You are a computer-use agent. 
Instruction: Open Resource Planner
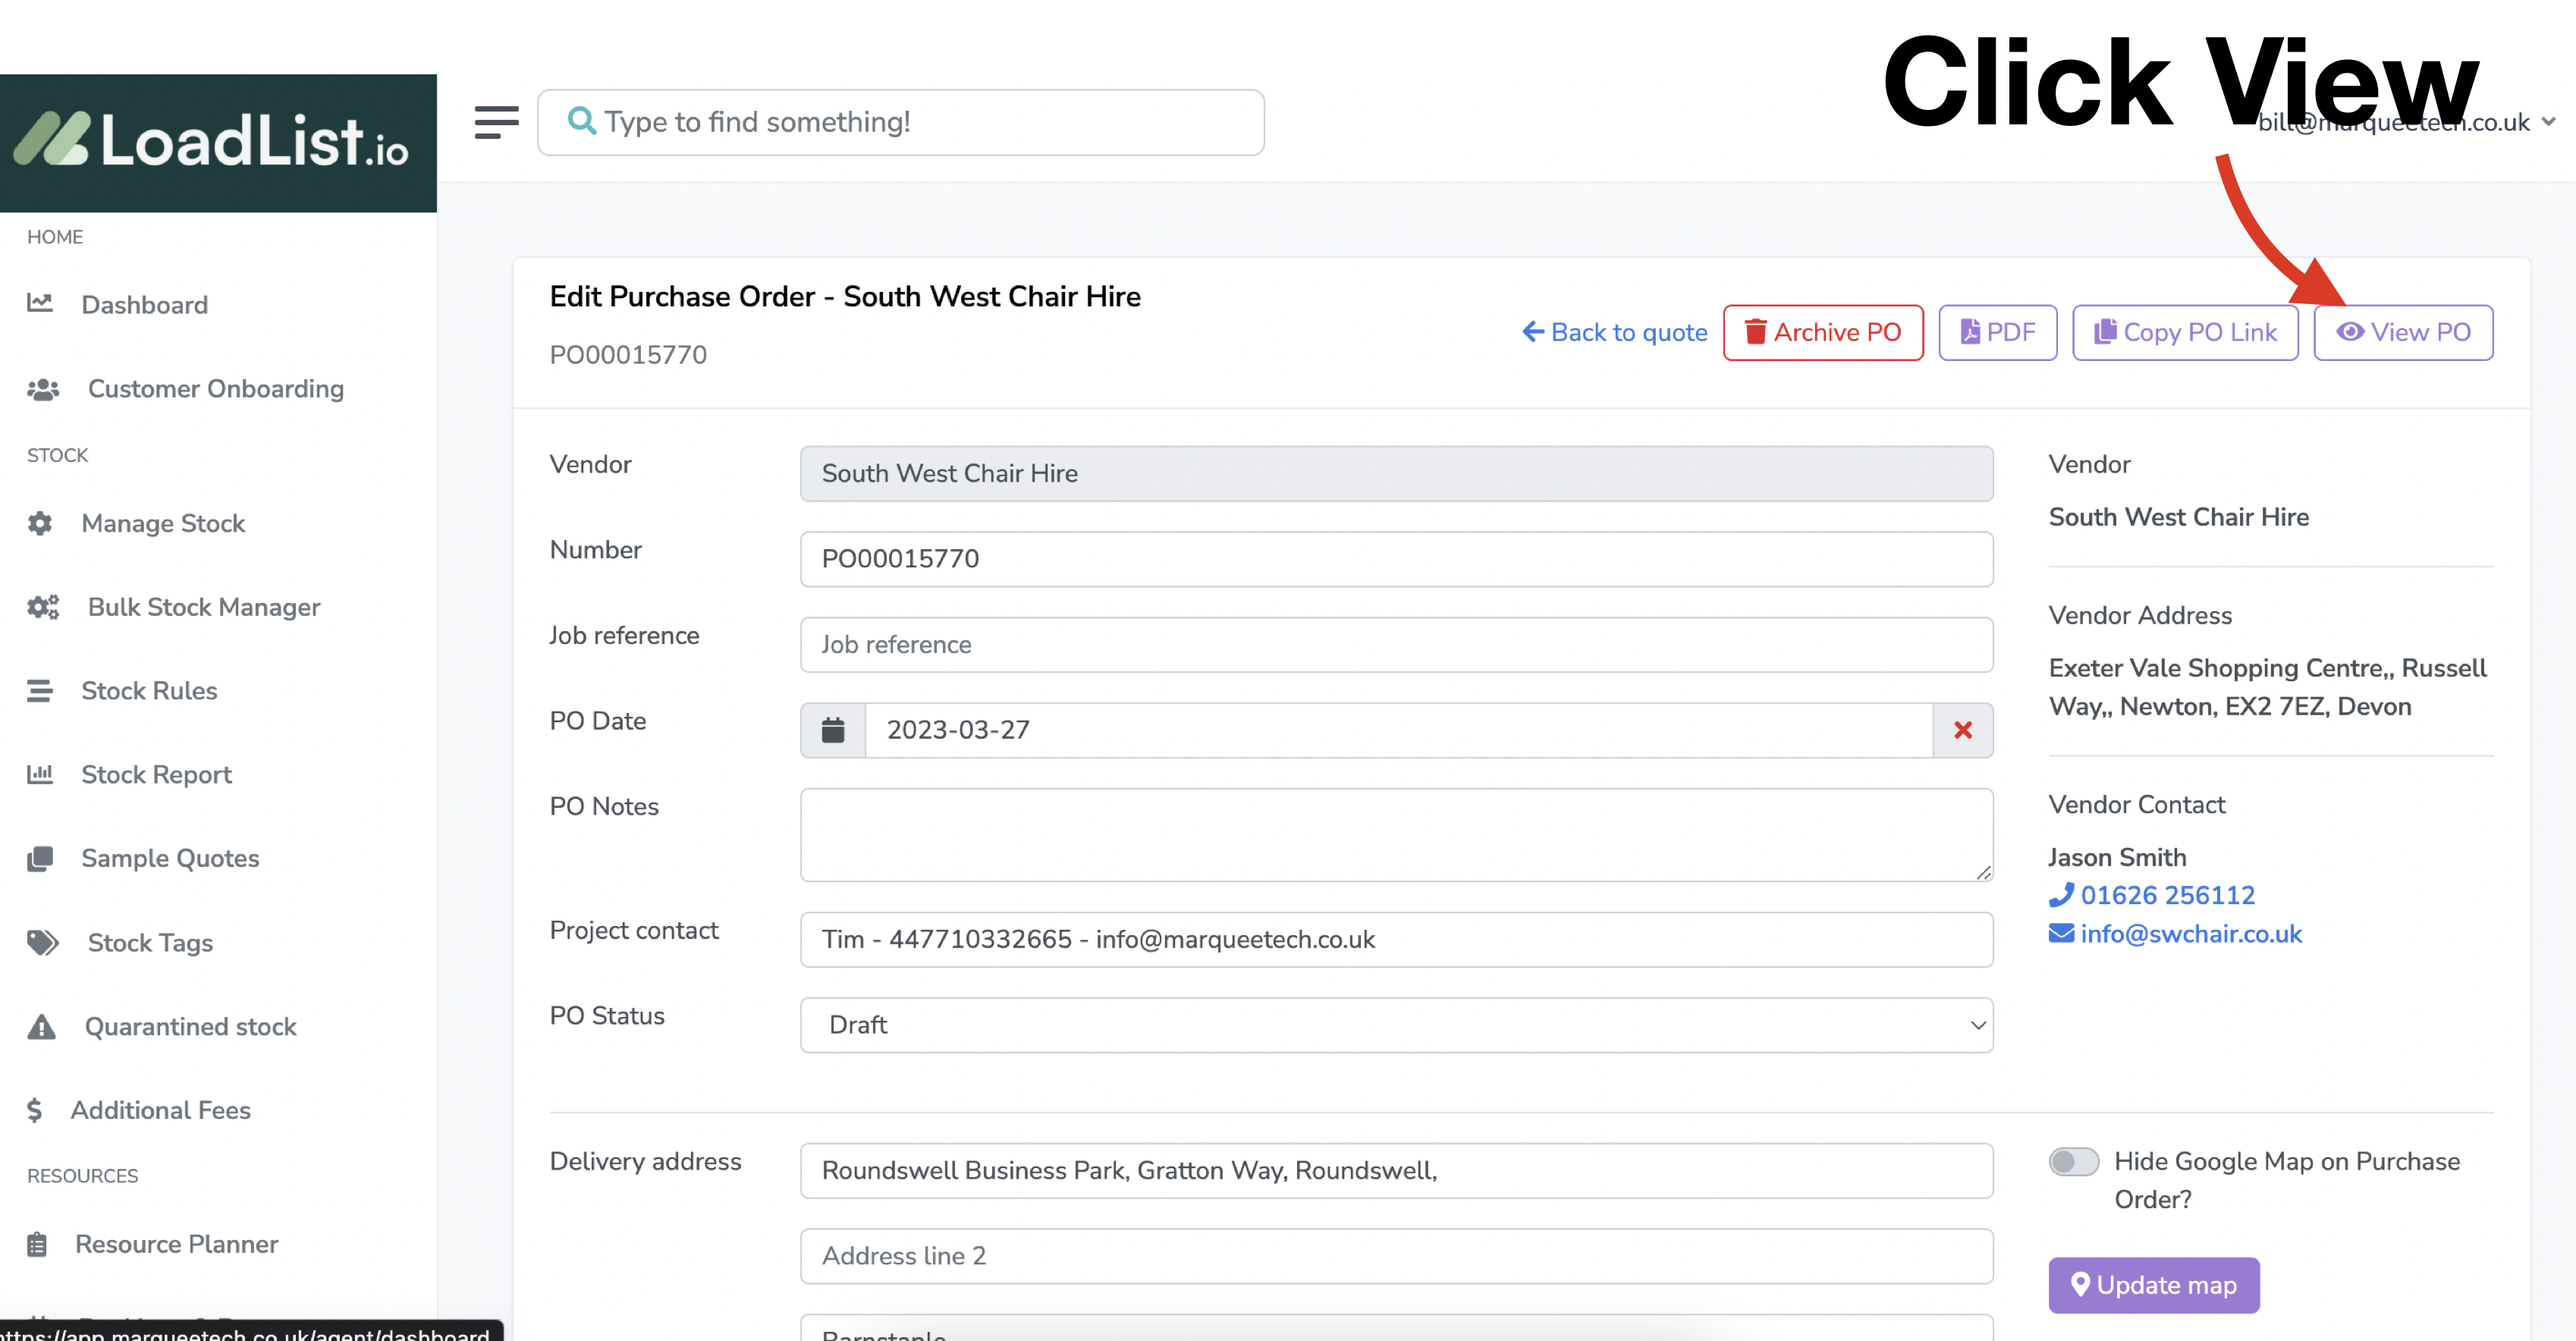(176, 1244)
